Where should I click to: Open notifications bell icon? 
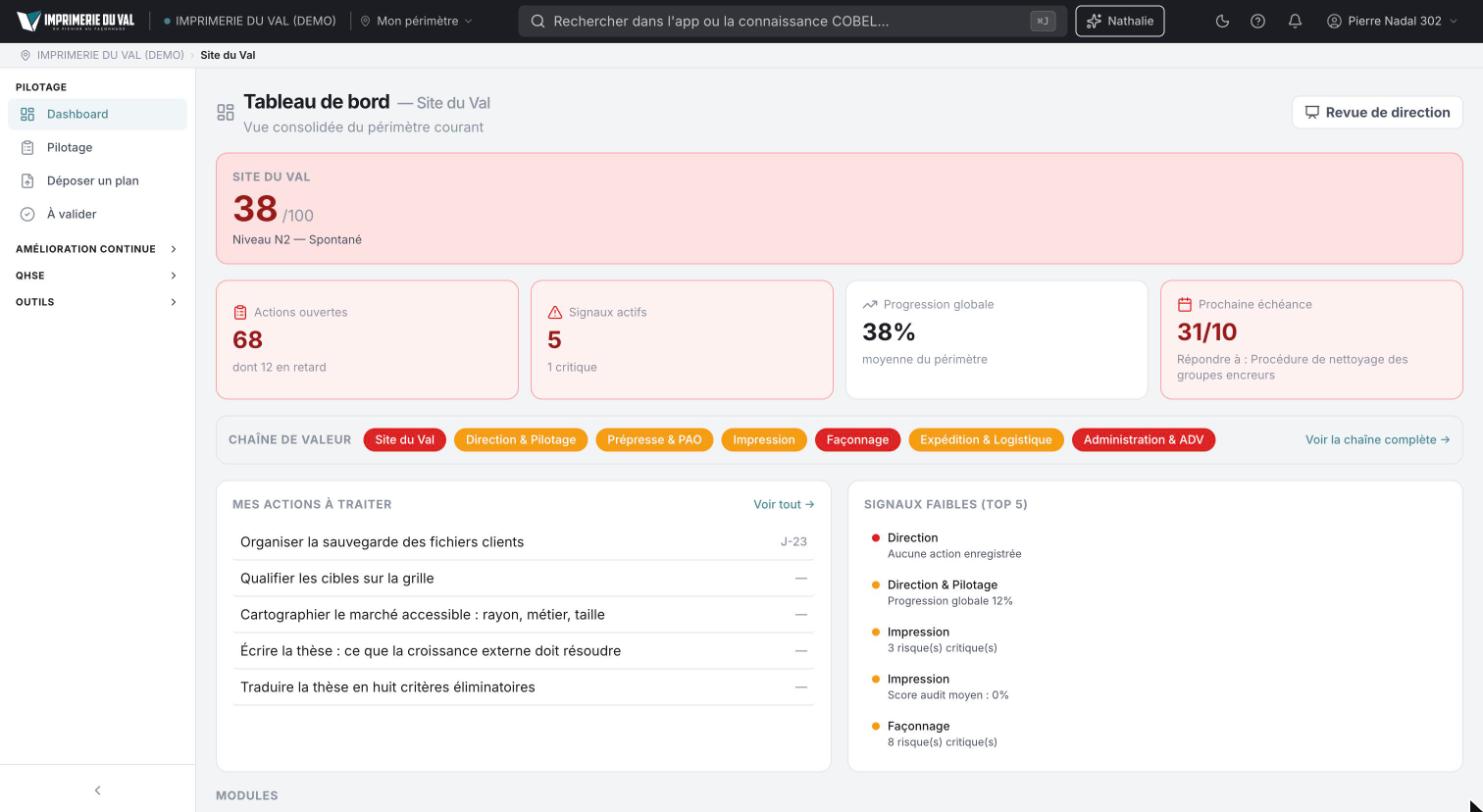pos(1295,21)
